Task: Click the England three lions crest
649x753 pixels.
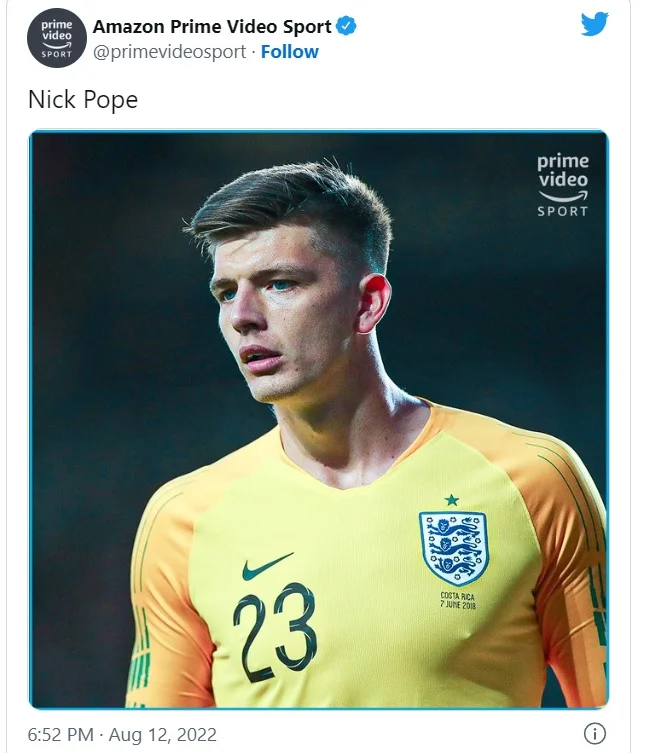Action: click(x=452, y=547)
